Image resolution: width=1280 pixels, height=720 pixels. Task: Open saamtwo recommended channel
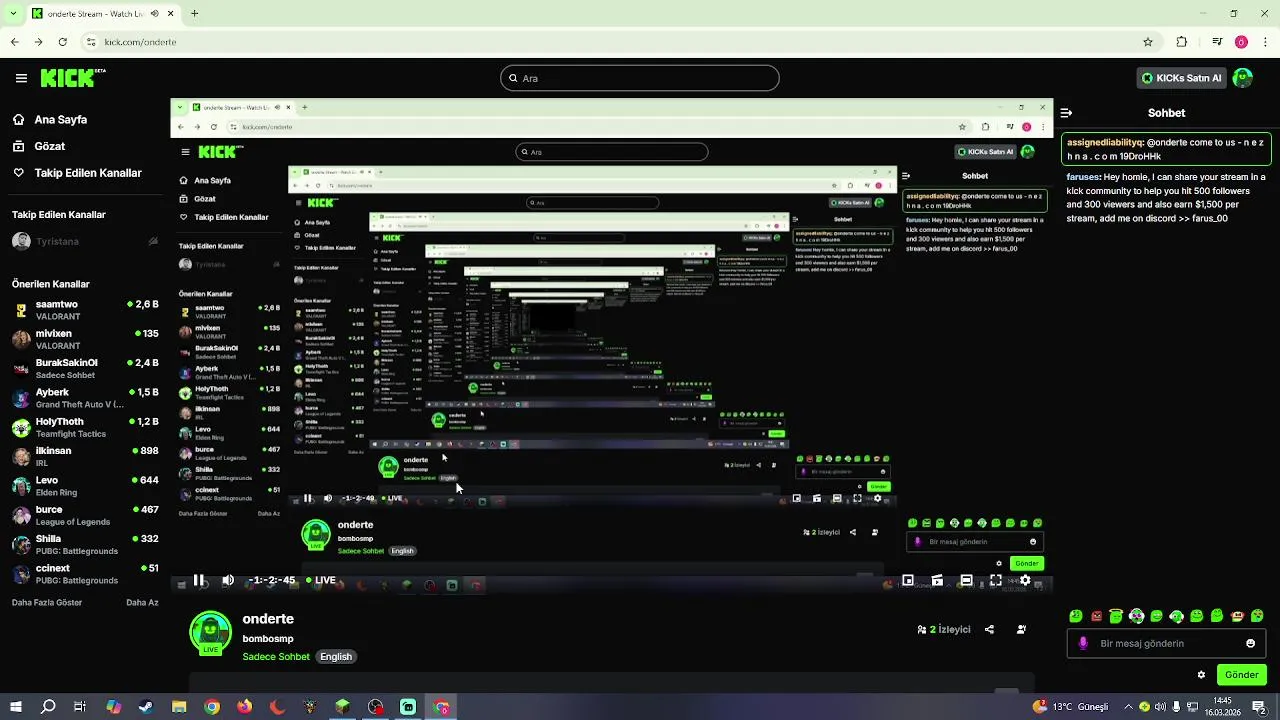click(x=85, y=310)
